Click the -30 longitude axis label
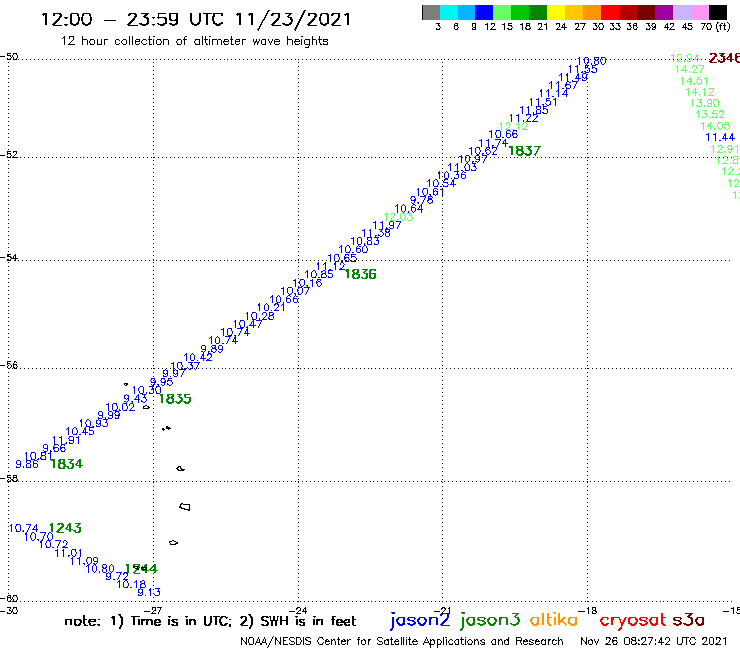Image resolution: width=740 pixels, height=650 pixels. click(9, 610)
